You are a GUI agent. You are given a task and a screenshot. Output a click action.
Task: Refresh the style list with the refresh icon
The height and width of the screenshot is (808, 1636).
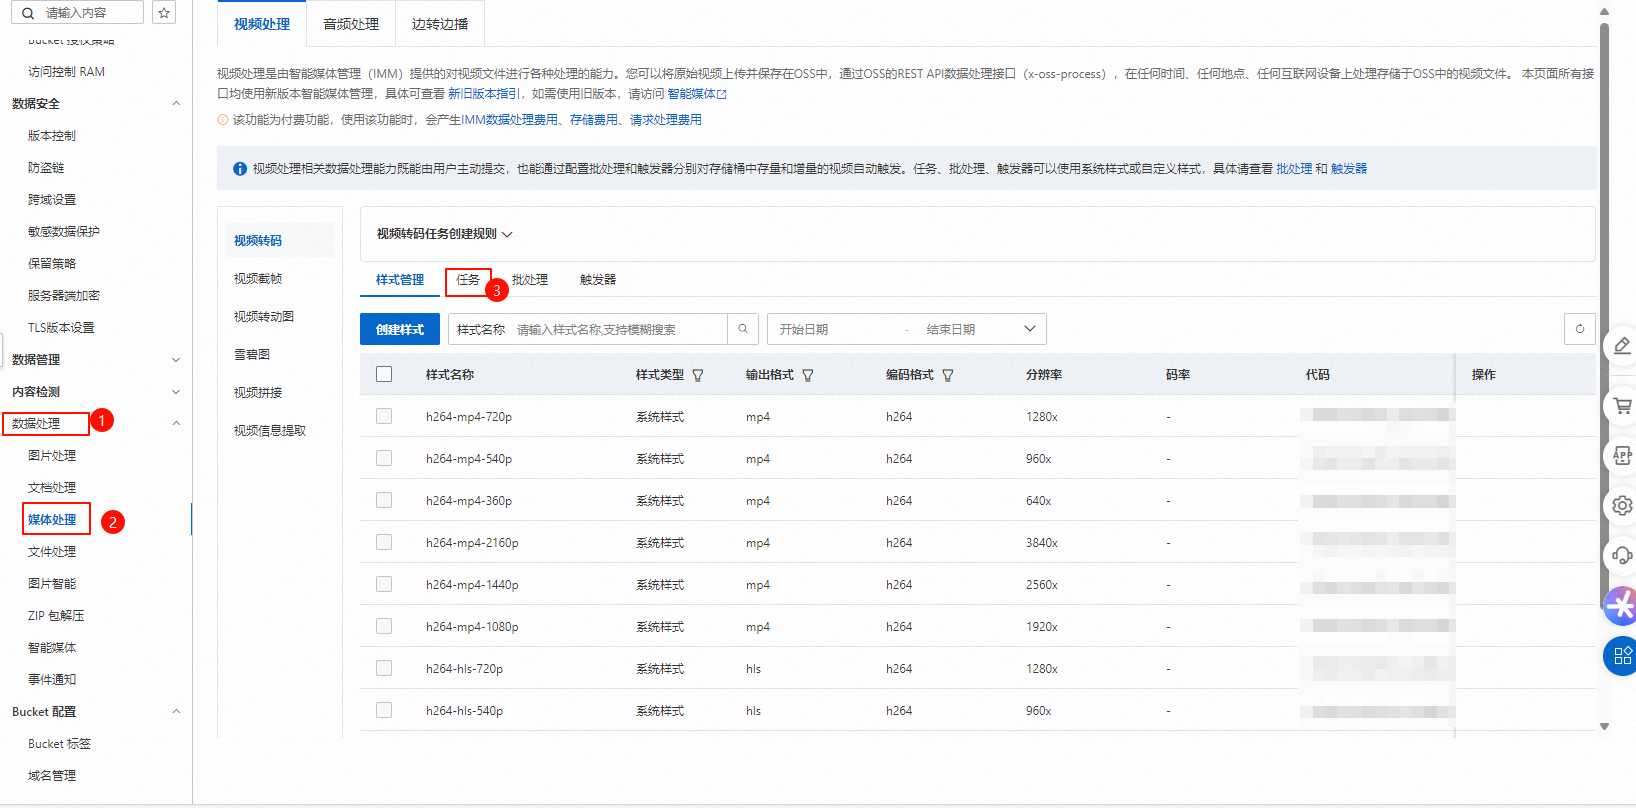[1580, 329]
